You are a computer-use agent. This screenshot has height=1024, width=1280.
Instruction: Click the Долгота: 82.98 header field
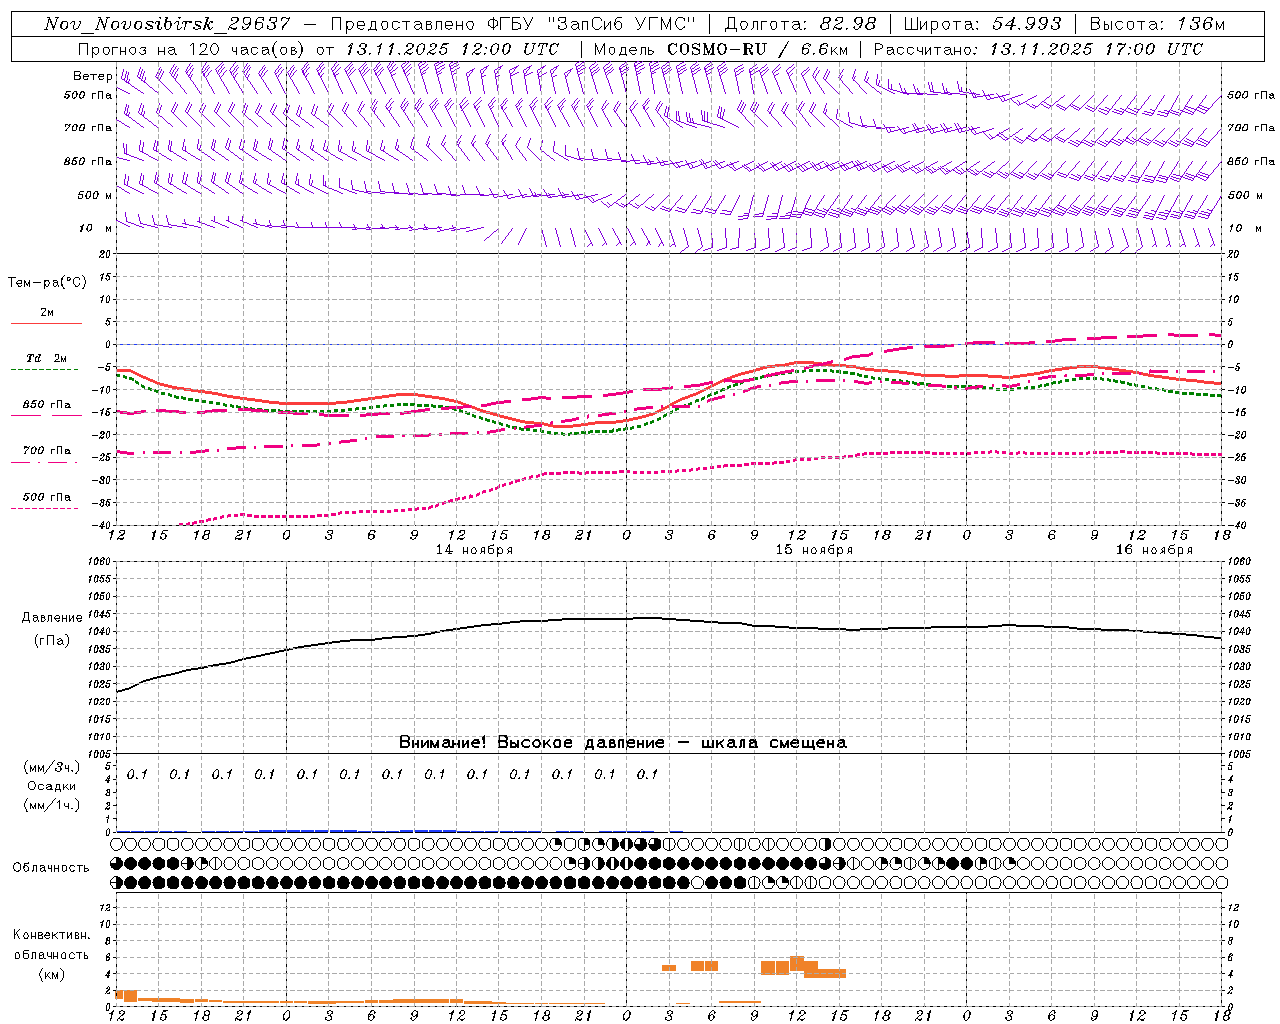800,24
